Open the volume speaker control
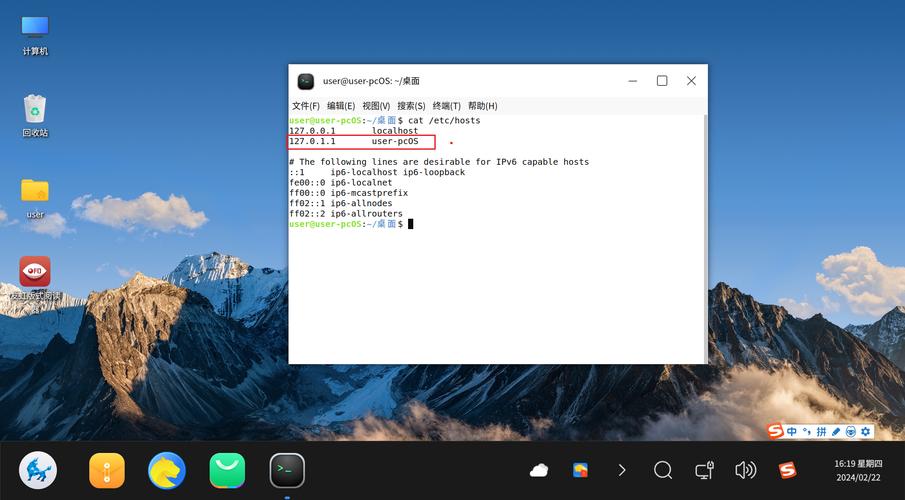This screenshot has width=905, height=500. click(x=745, y=470)
